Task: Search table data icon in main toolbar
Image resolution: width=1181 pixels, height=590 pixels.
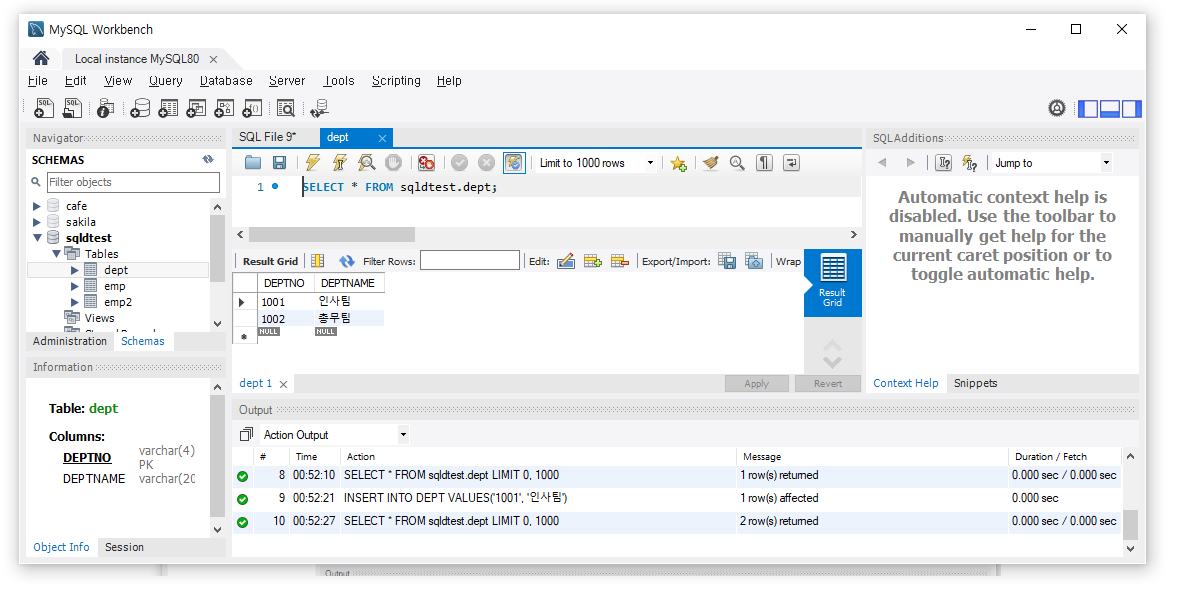Action: [x=285, y=109]
